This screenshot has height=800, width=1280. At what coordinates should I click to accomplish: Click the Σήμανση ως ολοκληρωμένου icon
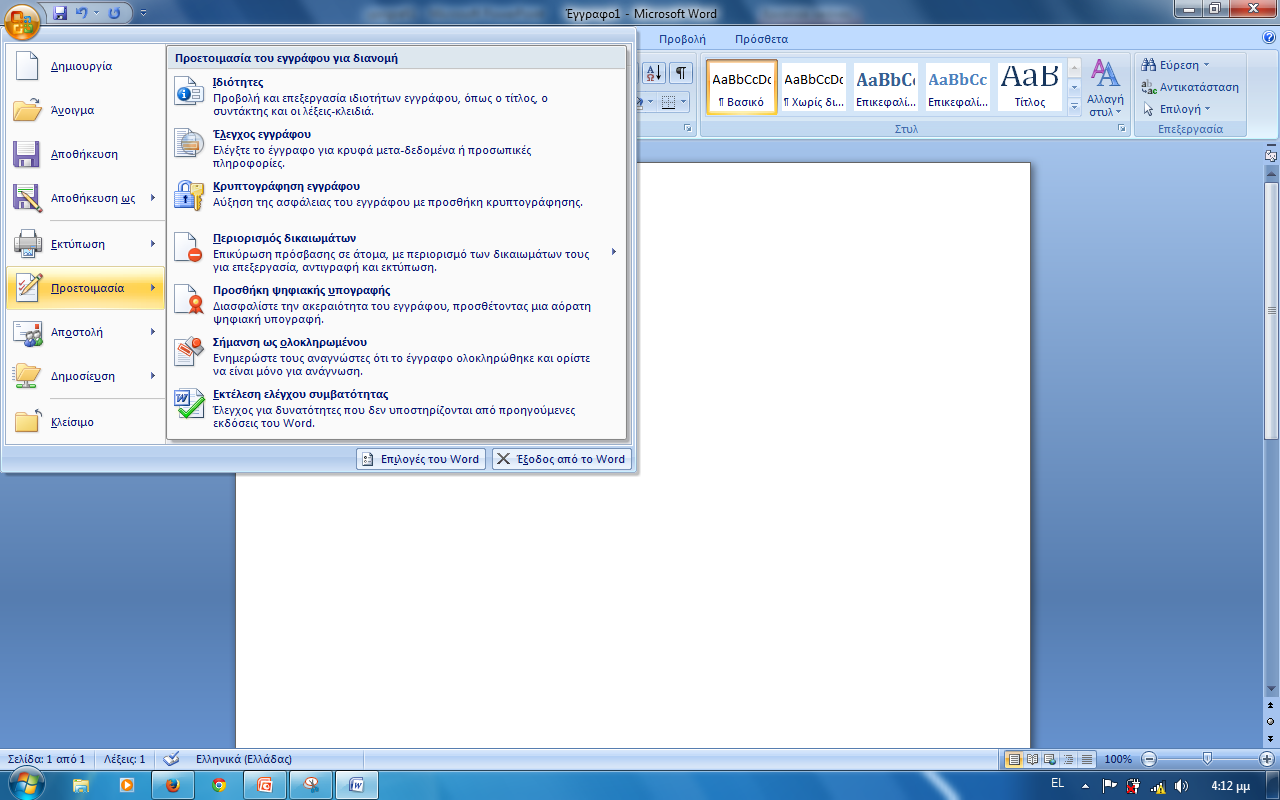pyautogui.click(x=189, y=351)
